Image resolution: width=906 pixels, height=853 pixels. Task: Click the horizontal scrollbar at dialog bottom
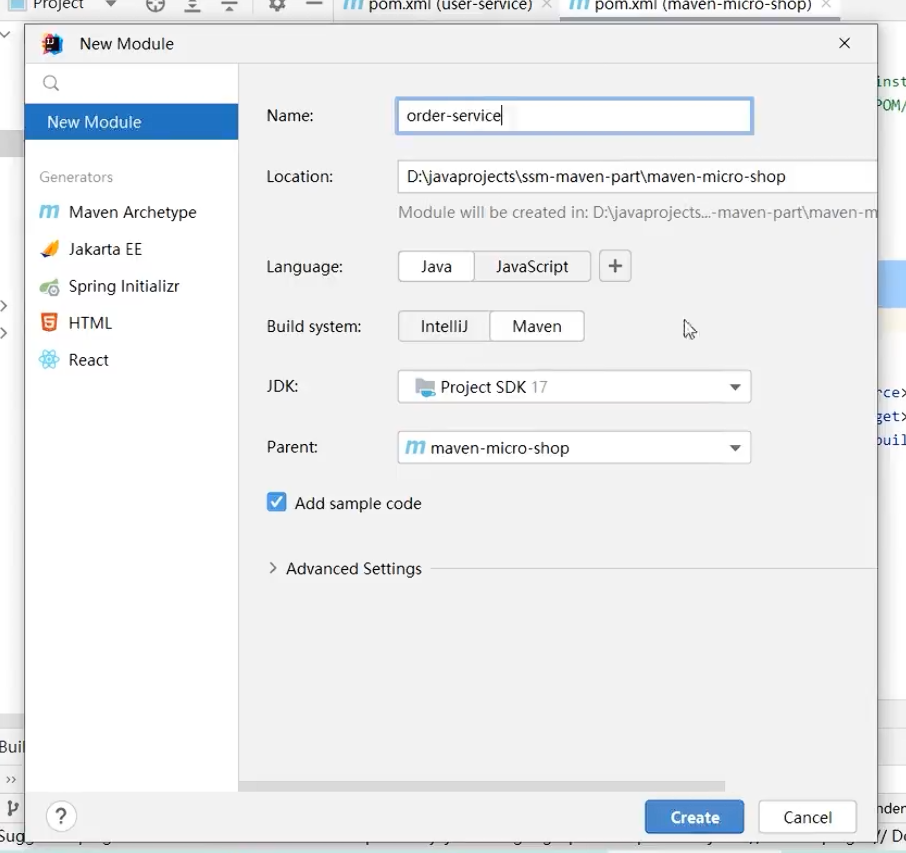point(481,786)
